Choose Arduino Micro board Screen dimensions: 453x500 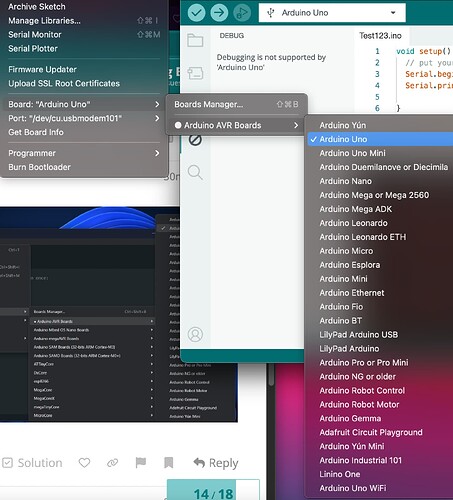(380, 251)
